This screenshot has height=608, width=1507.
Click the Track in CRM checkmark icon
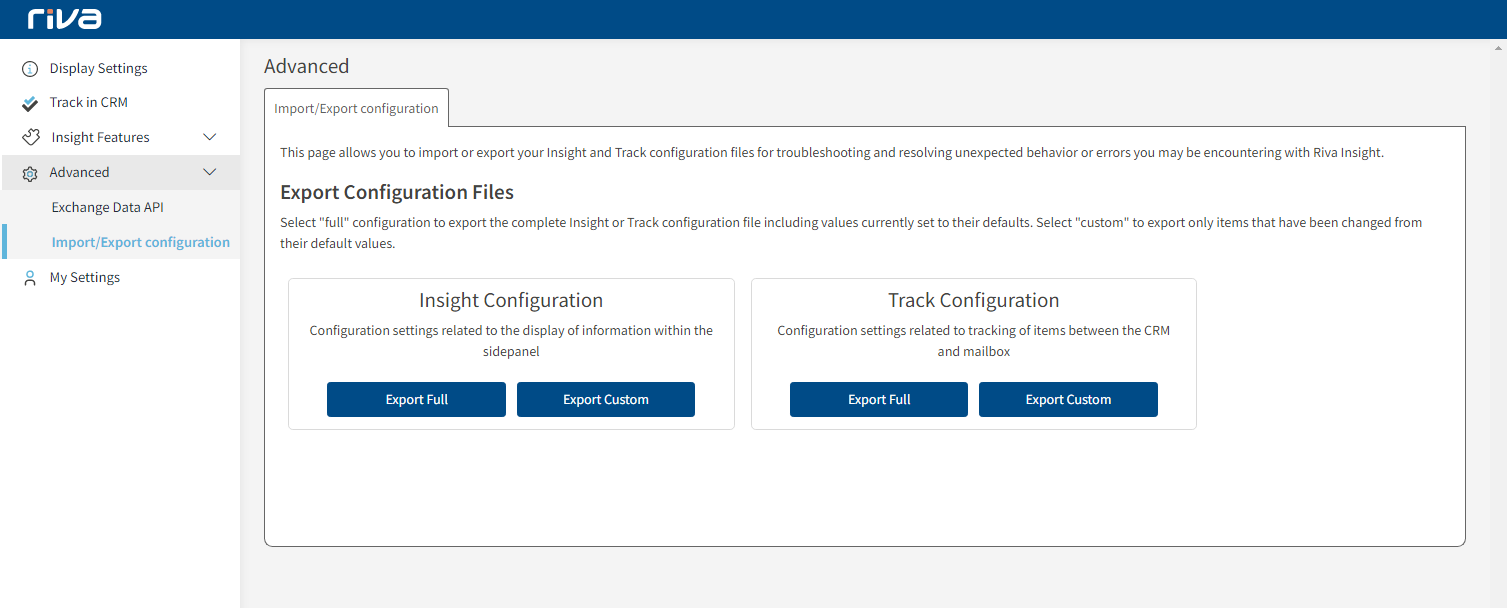coord(30,103)
